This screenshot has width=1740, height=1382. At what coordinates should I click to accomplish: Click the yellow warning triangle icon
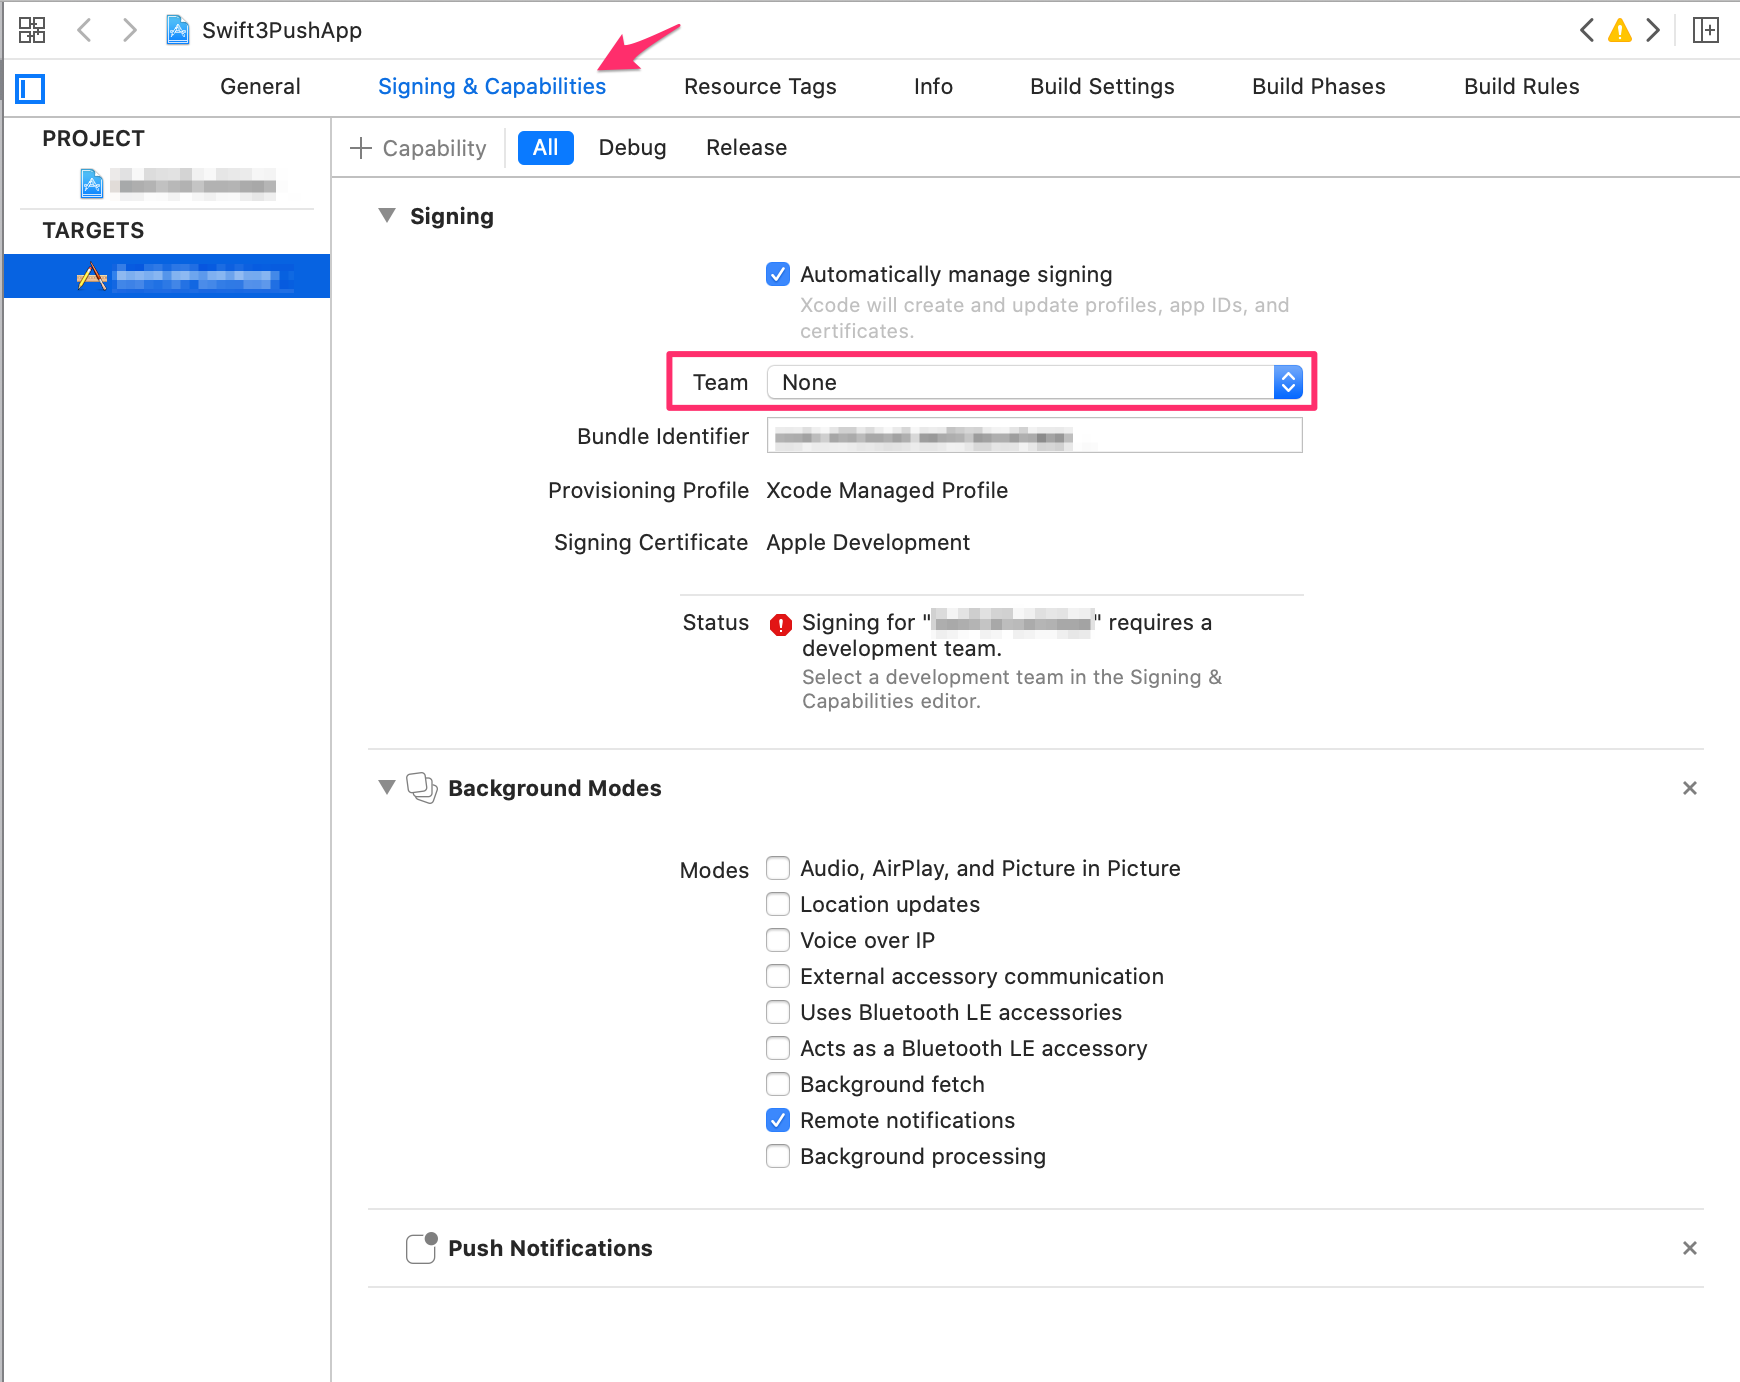pyautogui.click(x=1620, y=30)
